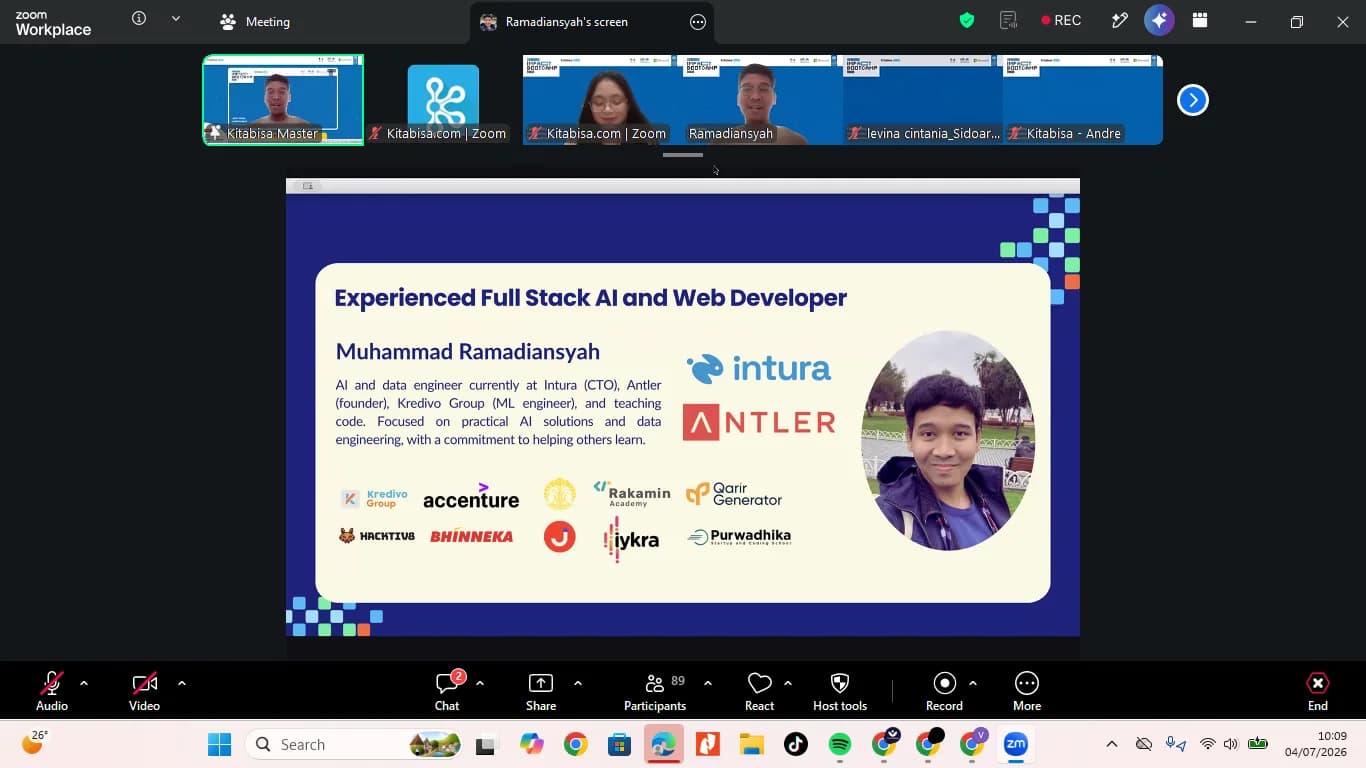Open Microsoft Store from the taskbar
This screenshot has height=768, width=1366.
coord(620,744)
